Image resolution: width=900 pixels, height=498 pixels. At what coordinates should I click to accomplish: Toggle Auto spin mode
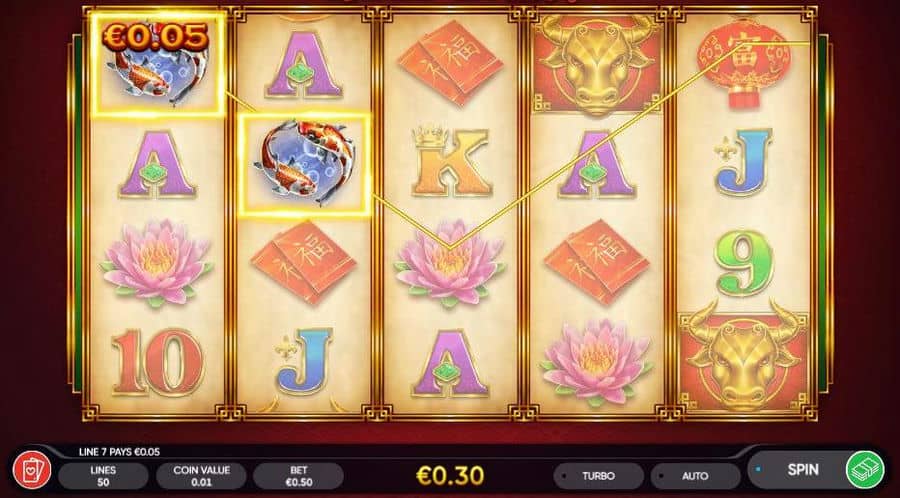695,476
